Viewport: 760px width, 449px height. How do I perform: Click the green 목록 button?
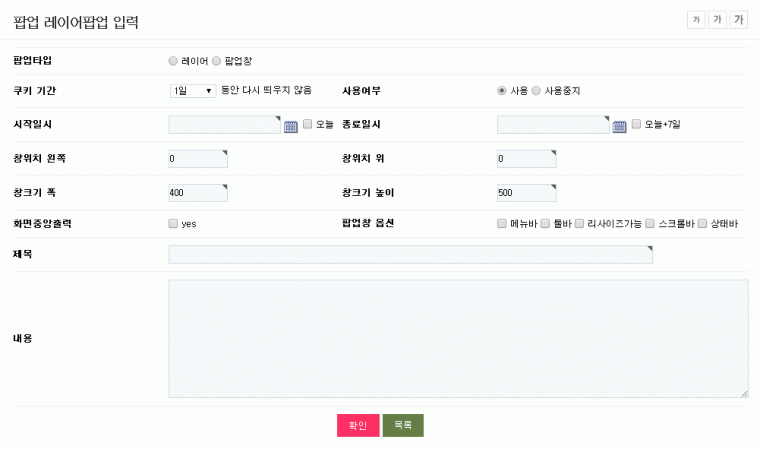403,426
